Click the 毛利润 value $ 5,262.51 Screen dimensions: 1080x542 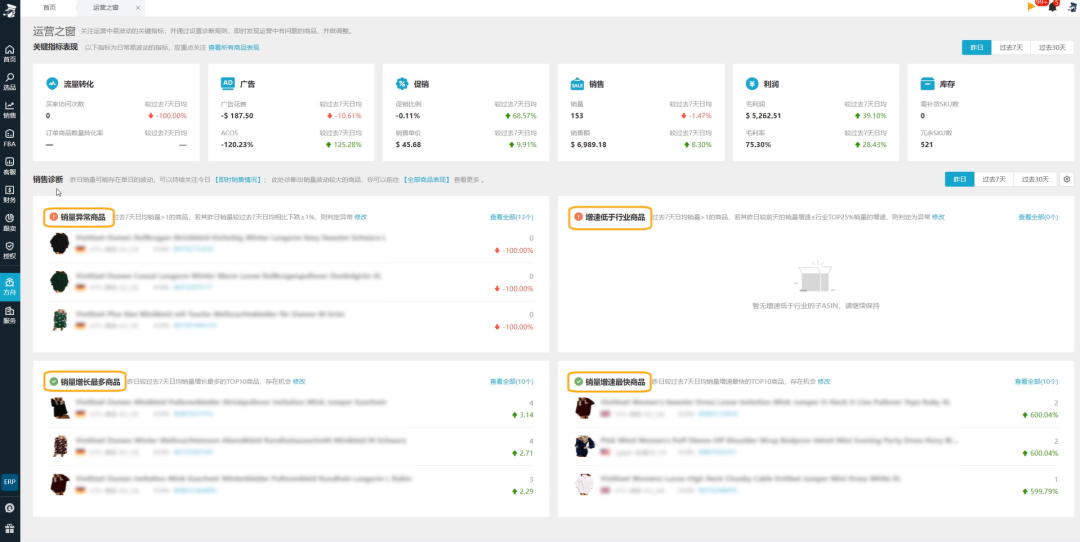pyautogui.click(x=763, y=116)
